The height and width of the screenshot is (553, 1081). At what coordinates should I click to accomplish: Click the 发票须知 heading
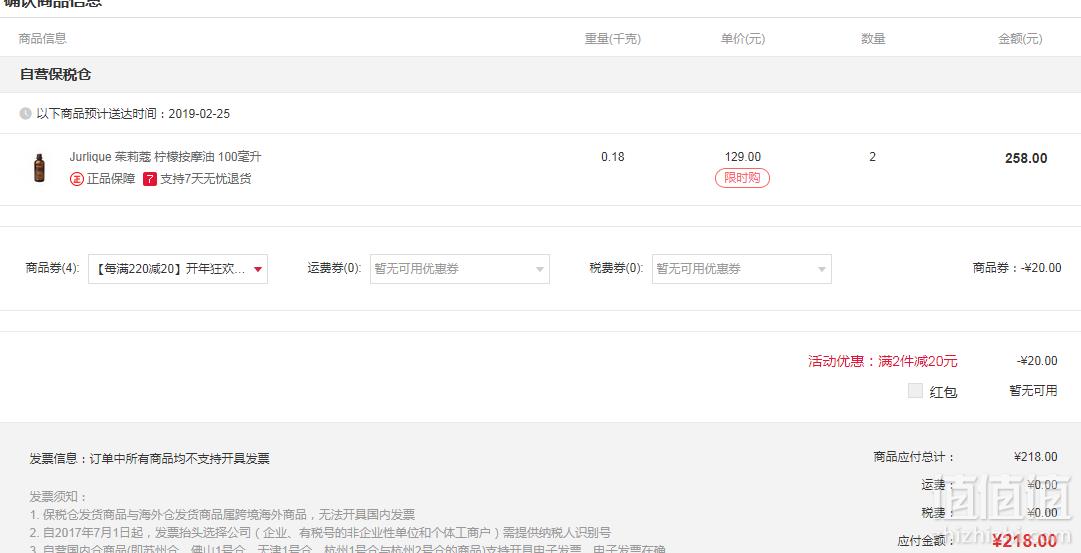59,497
